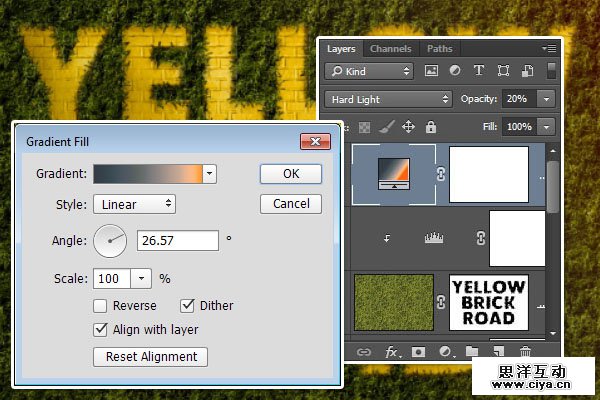
Task: Expand the gradient picker arrow
Action: coord(209,173)
